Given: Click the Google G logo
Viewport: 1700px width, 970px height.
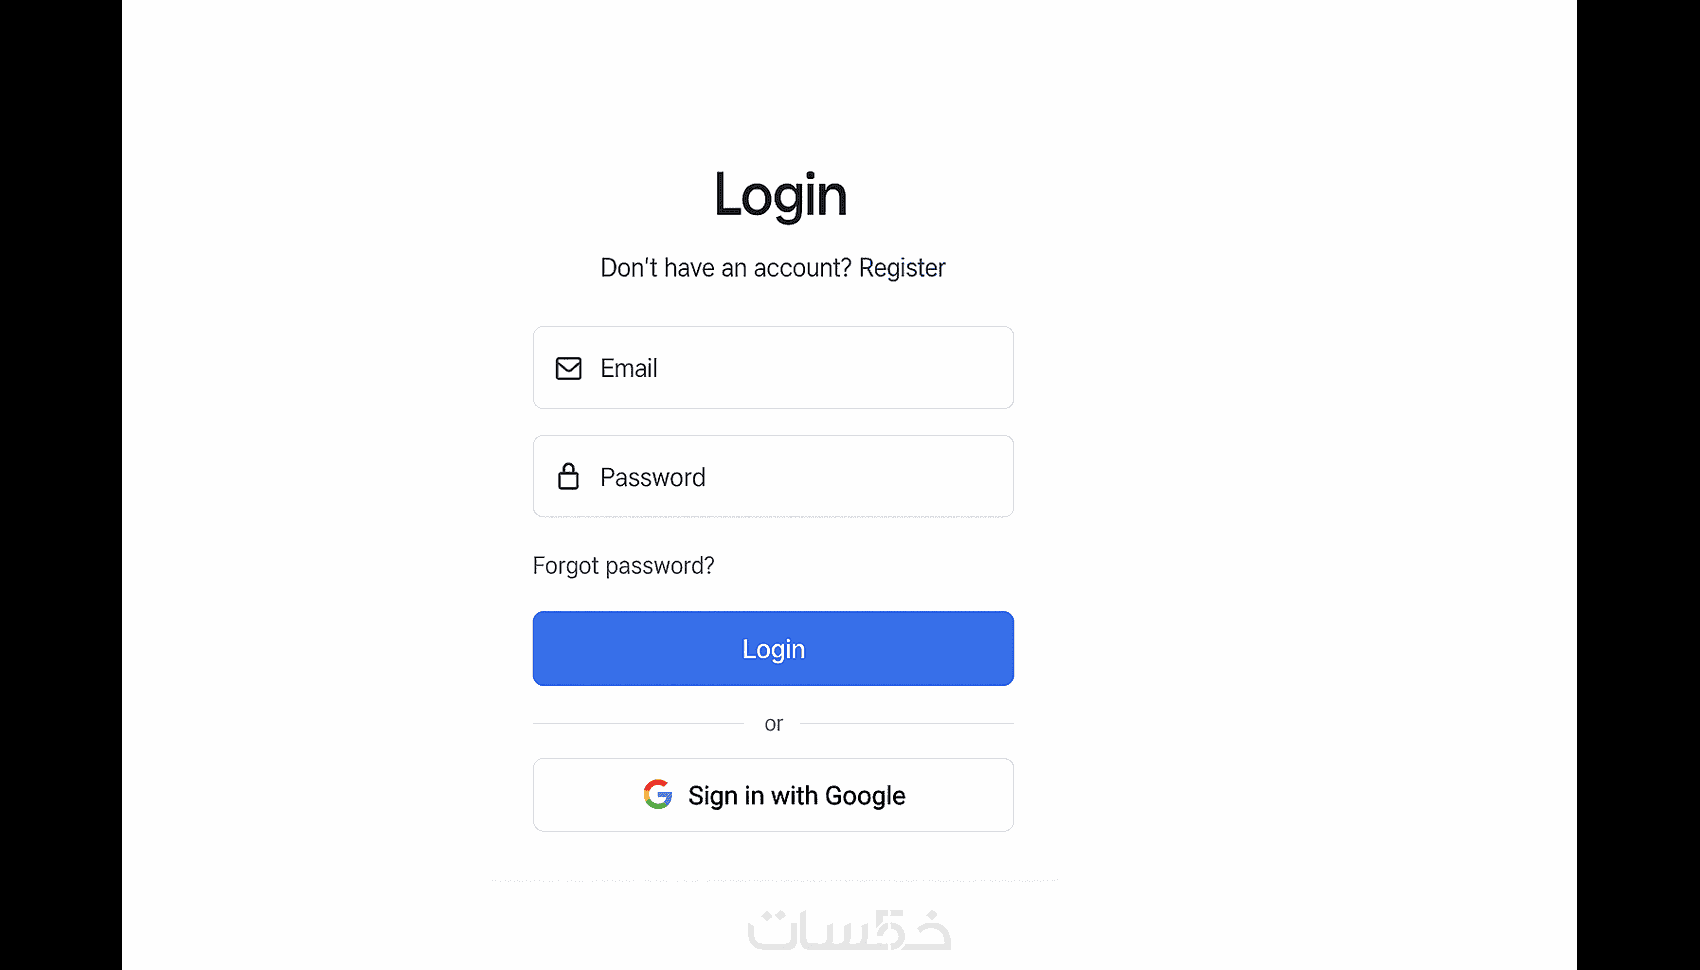Looking at the screenshot, I should (x=658, y=795).
